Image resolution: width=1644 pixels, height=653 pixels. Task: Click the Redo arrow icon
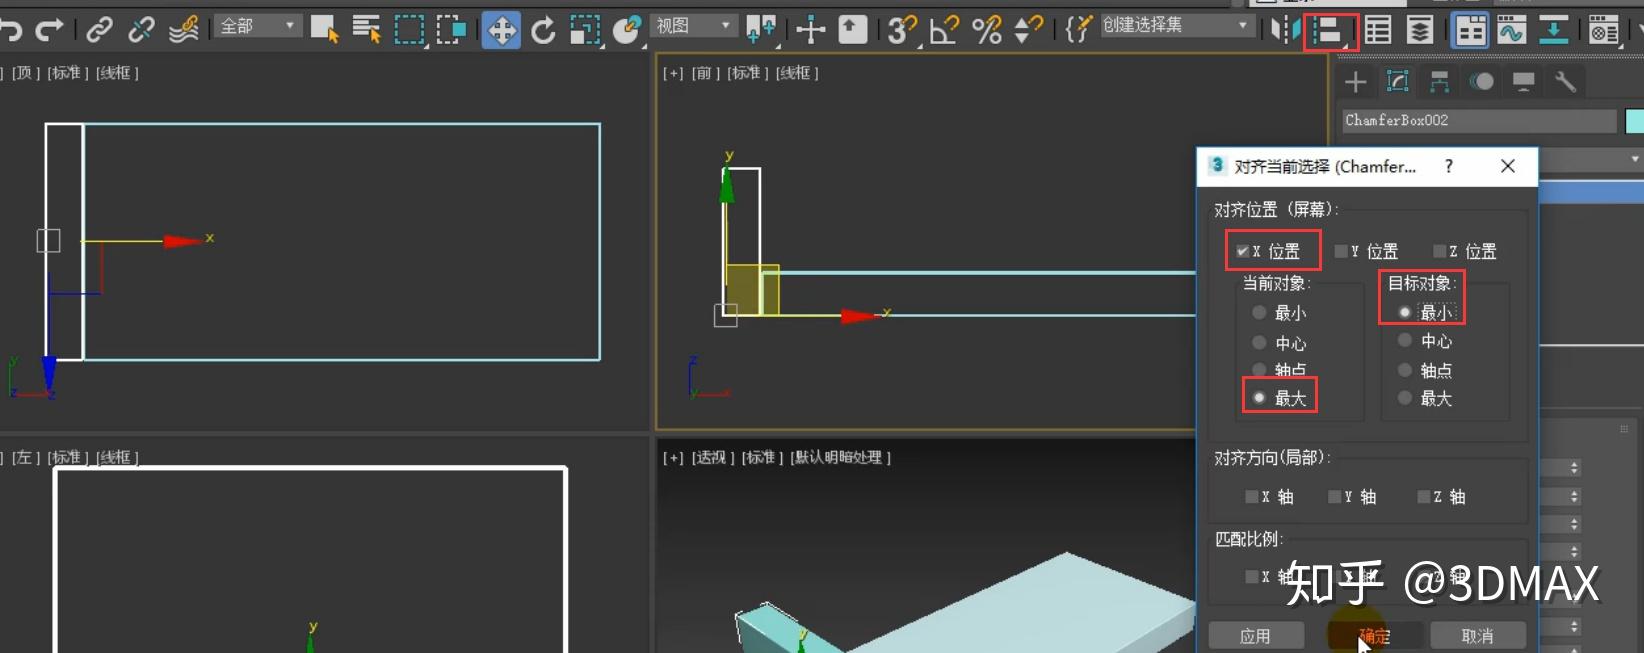click(x=49, y=30)
